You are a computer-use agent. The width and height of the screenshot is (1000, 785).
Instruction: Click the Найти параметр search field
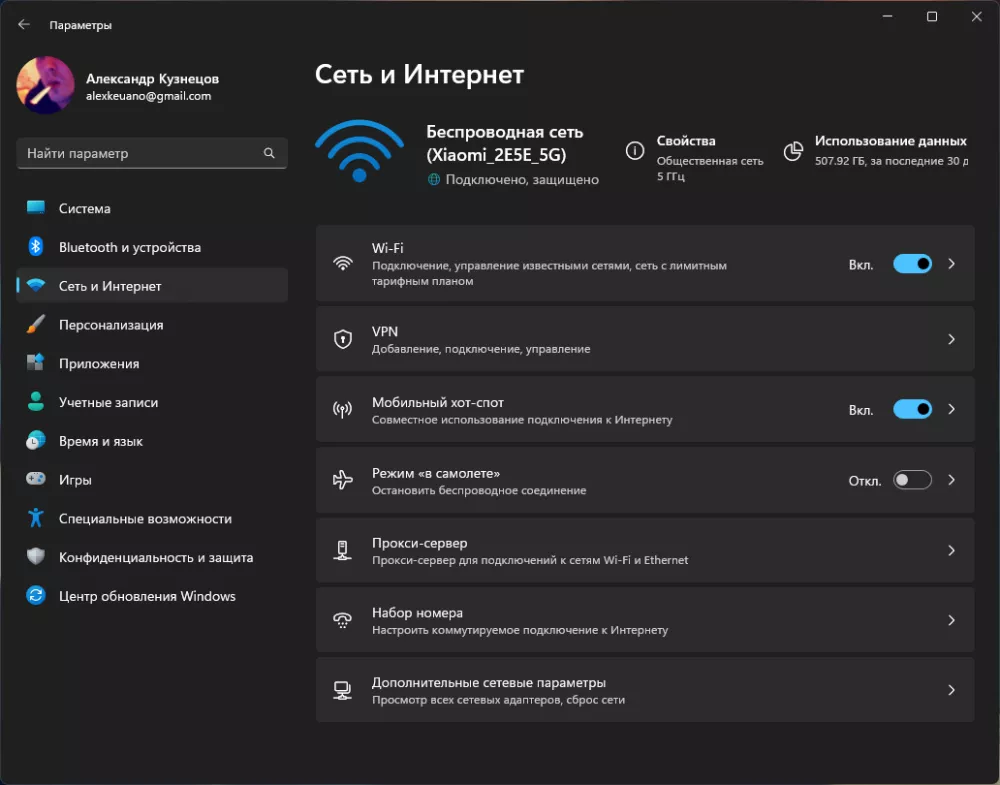[x=140, y=154]
